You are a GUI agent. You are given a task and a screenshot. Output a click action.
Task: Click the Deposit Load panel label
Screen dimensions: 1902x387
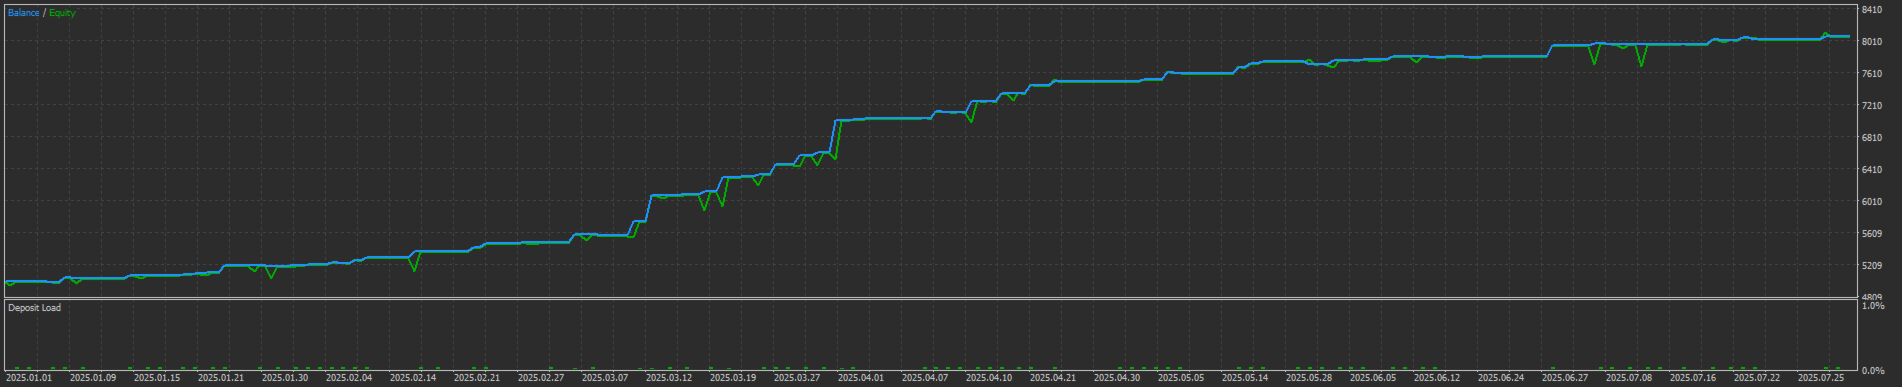click(35, 308)
